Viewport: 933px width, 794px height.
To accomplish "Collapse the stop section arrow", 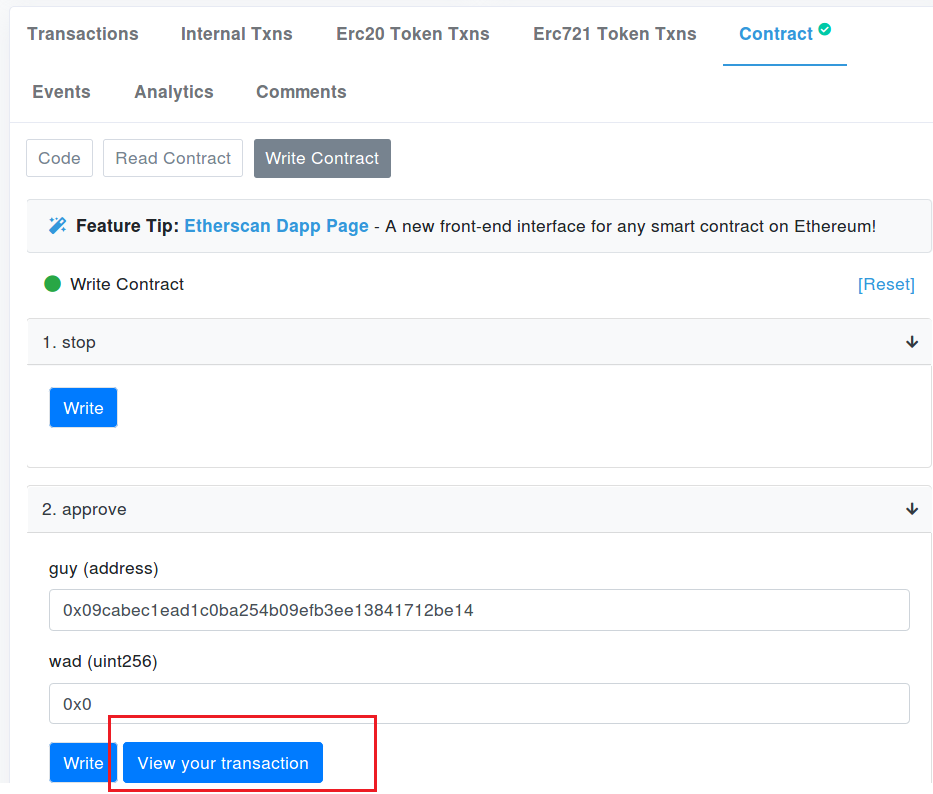I will pos(912,342).
